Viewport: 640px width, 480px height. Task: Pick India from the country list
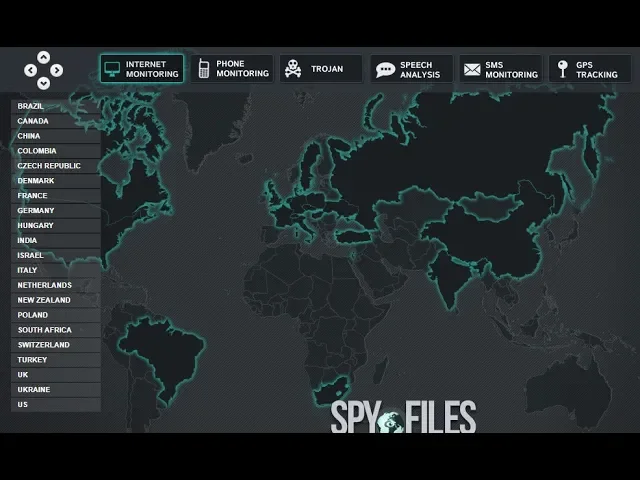point(56,240)
